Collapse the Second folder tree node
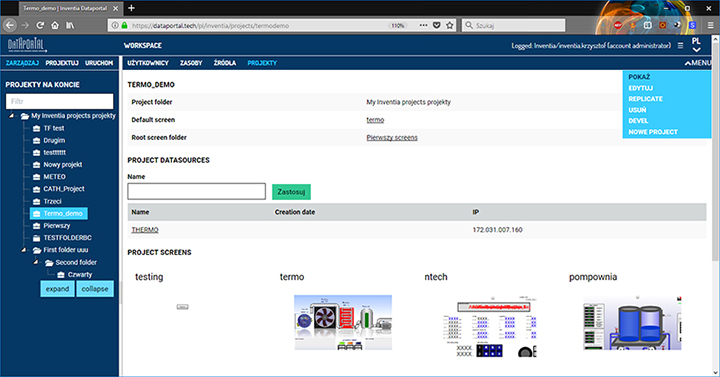 click(36, 262)
